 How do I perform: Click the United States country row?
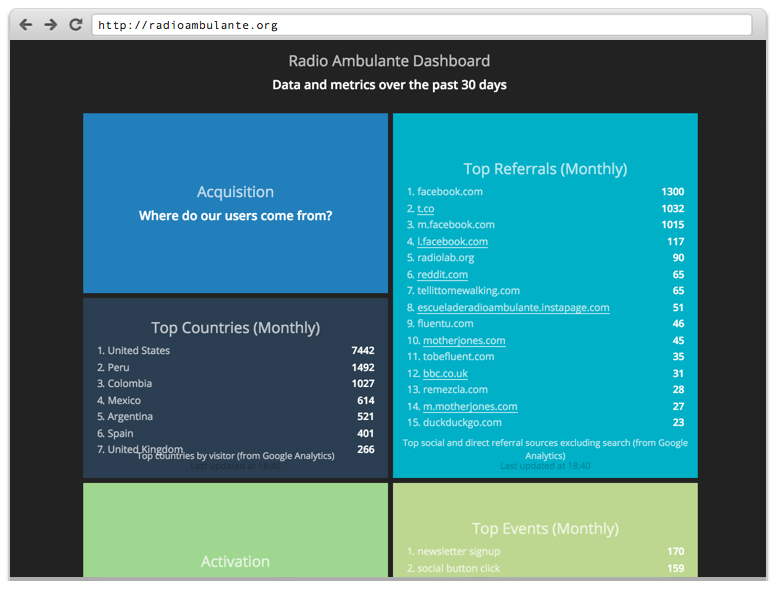point(235,351)
